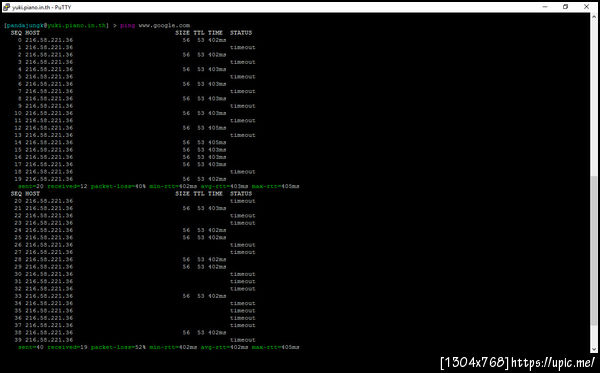
Task: Click TTL value 53 on sequence 25 row
Action: 201,237
